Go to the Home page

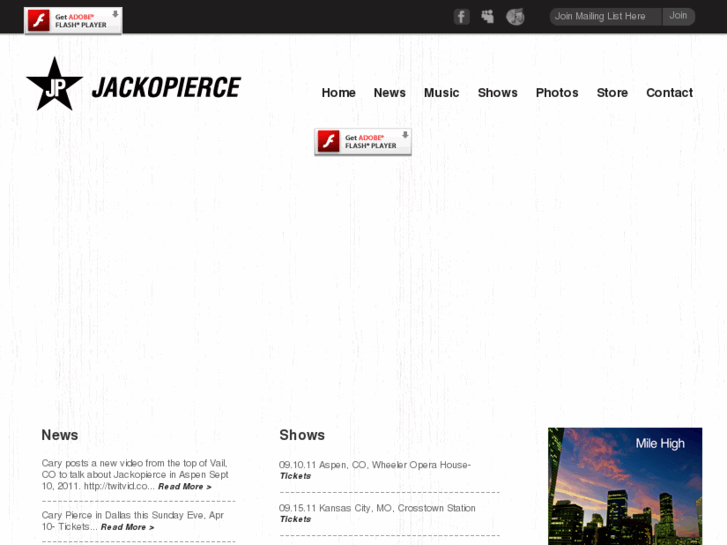click(338, 93)
